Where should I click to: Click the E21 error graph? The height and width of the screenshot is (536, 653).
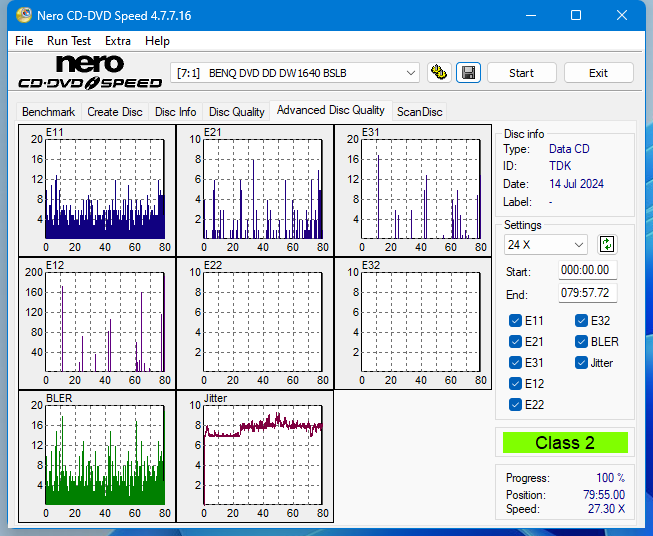tap(255, 190)
